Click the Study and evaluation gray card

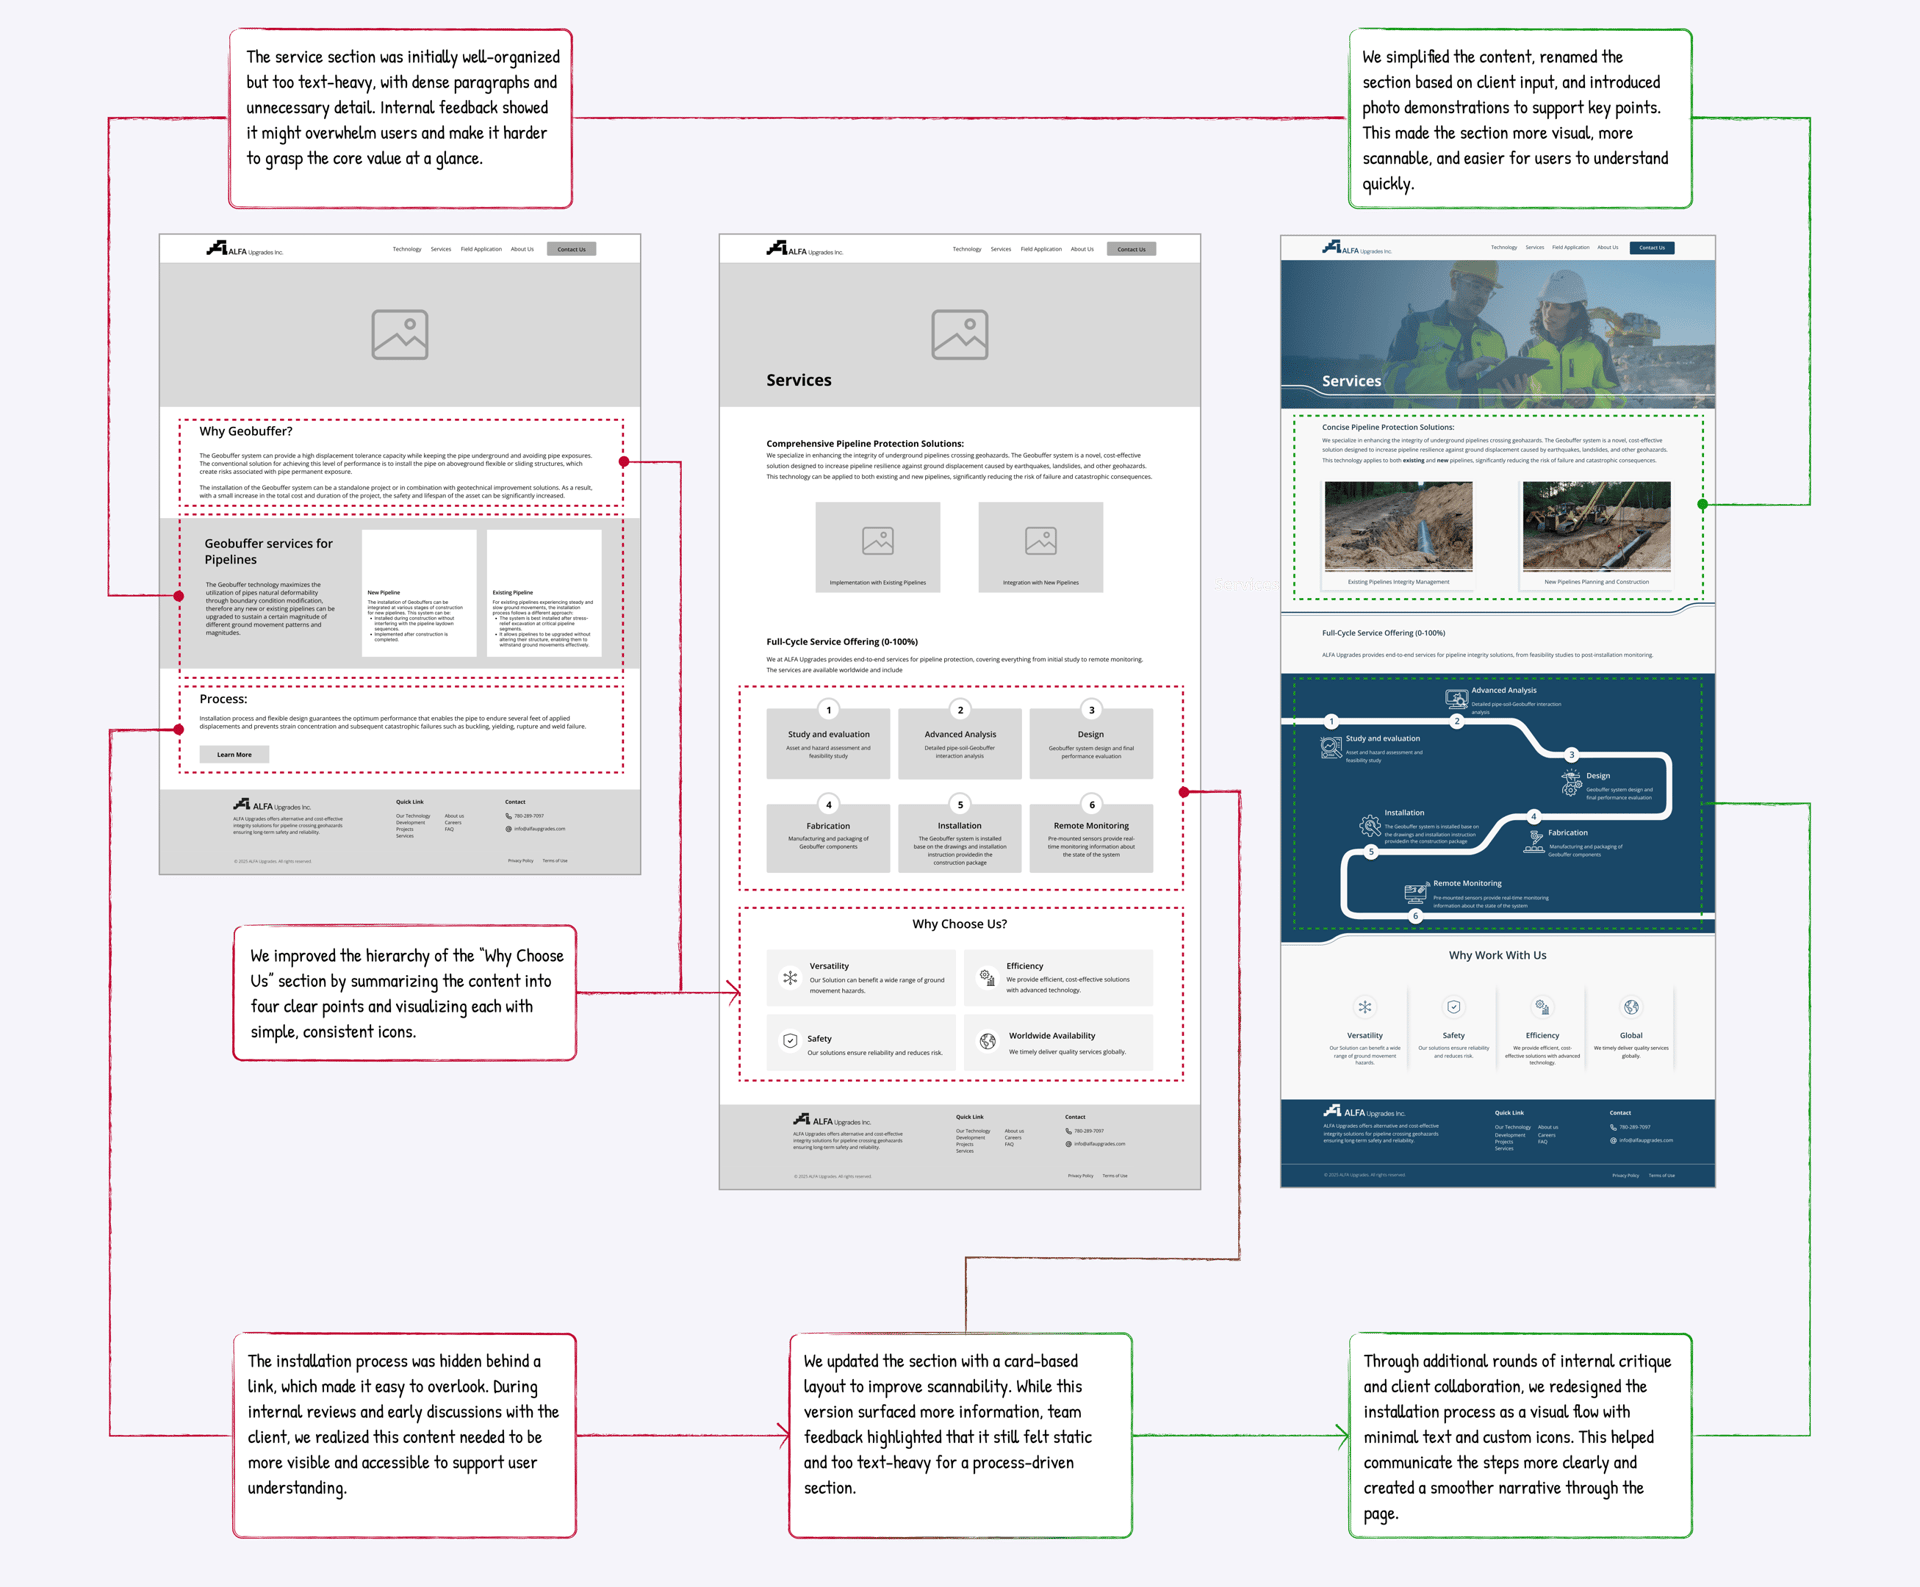click(x=828, y=744)
